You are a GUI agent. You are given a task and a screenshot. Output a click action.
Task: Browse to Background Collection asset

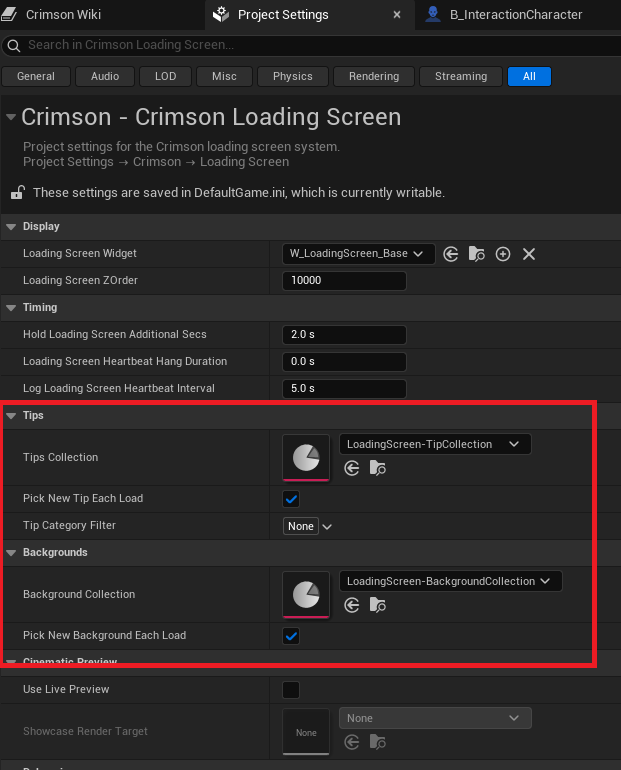pyautogui.click(x=378, y=605)
